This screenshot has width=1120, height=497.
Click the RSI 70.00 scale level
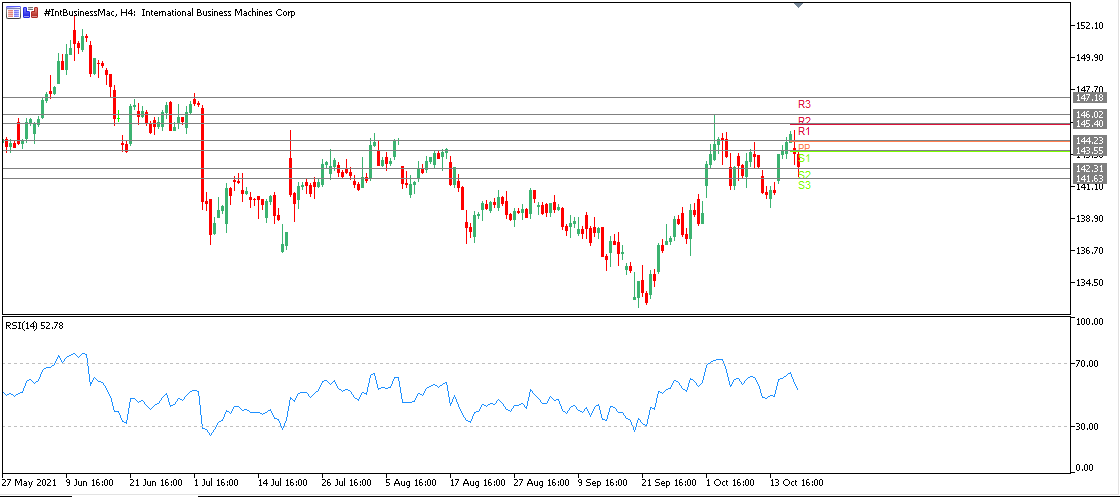[x=1086, y=364]
